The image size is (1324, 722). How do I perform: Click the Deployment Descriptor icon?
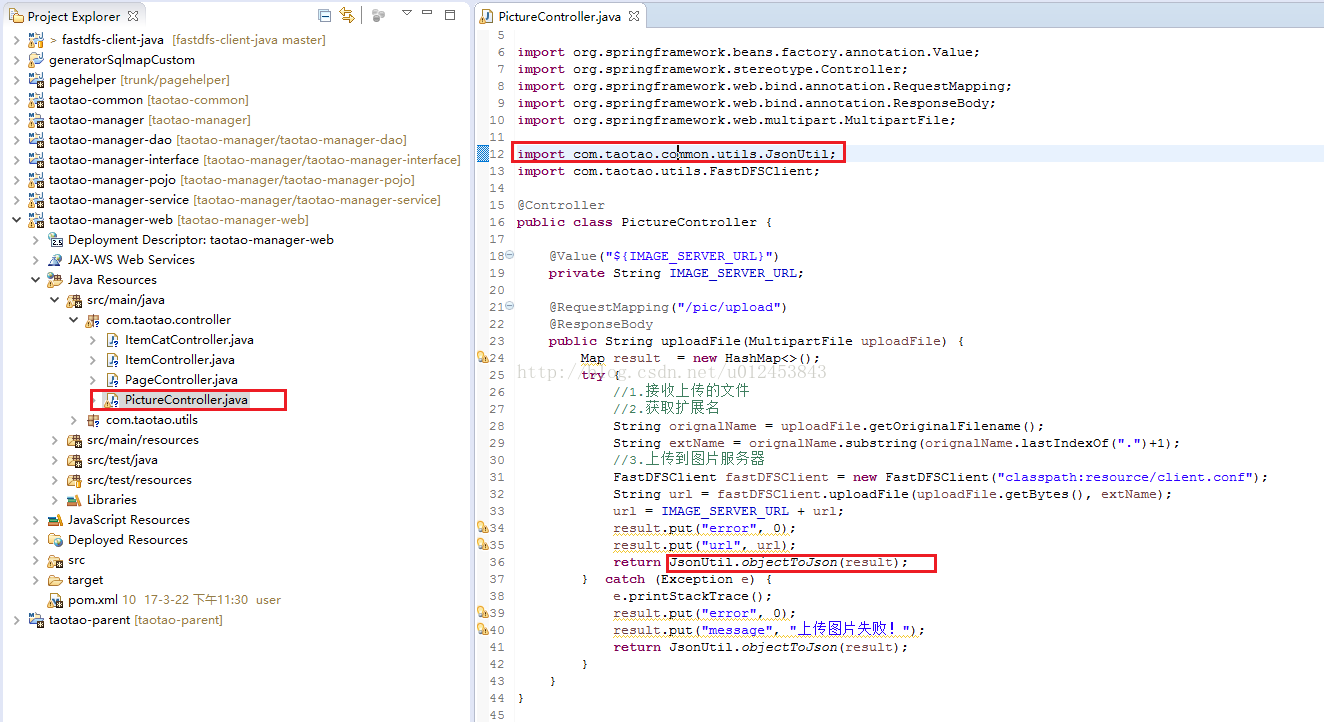click(56, 240)
